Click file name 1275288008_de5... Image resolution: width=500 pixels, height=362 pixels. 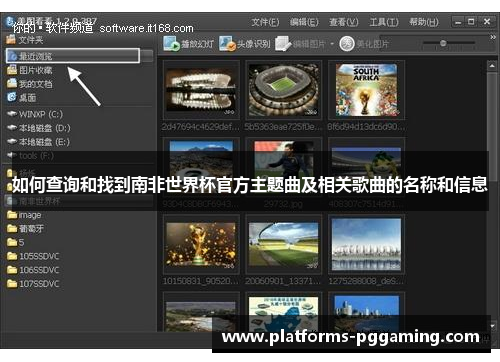tap(366, 281)
